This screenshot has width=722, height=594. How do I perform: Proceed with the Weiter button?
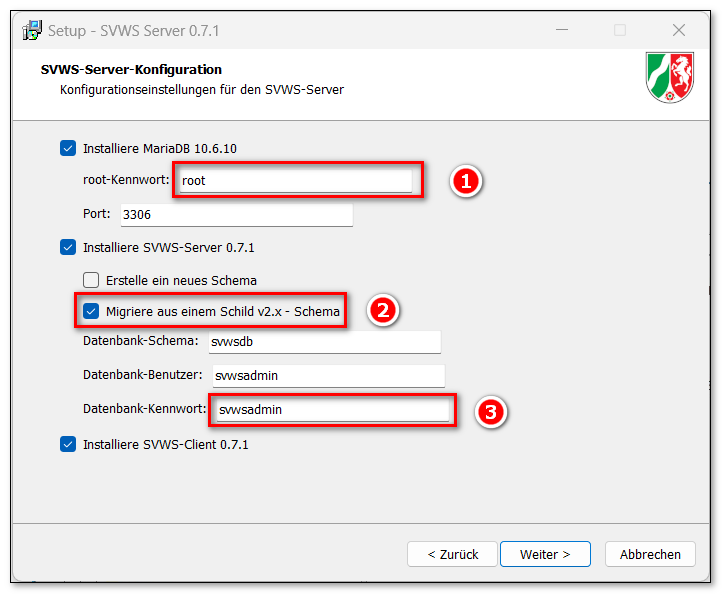pos(545,554)
